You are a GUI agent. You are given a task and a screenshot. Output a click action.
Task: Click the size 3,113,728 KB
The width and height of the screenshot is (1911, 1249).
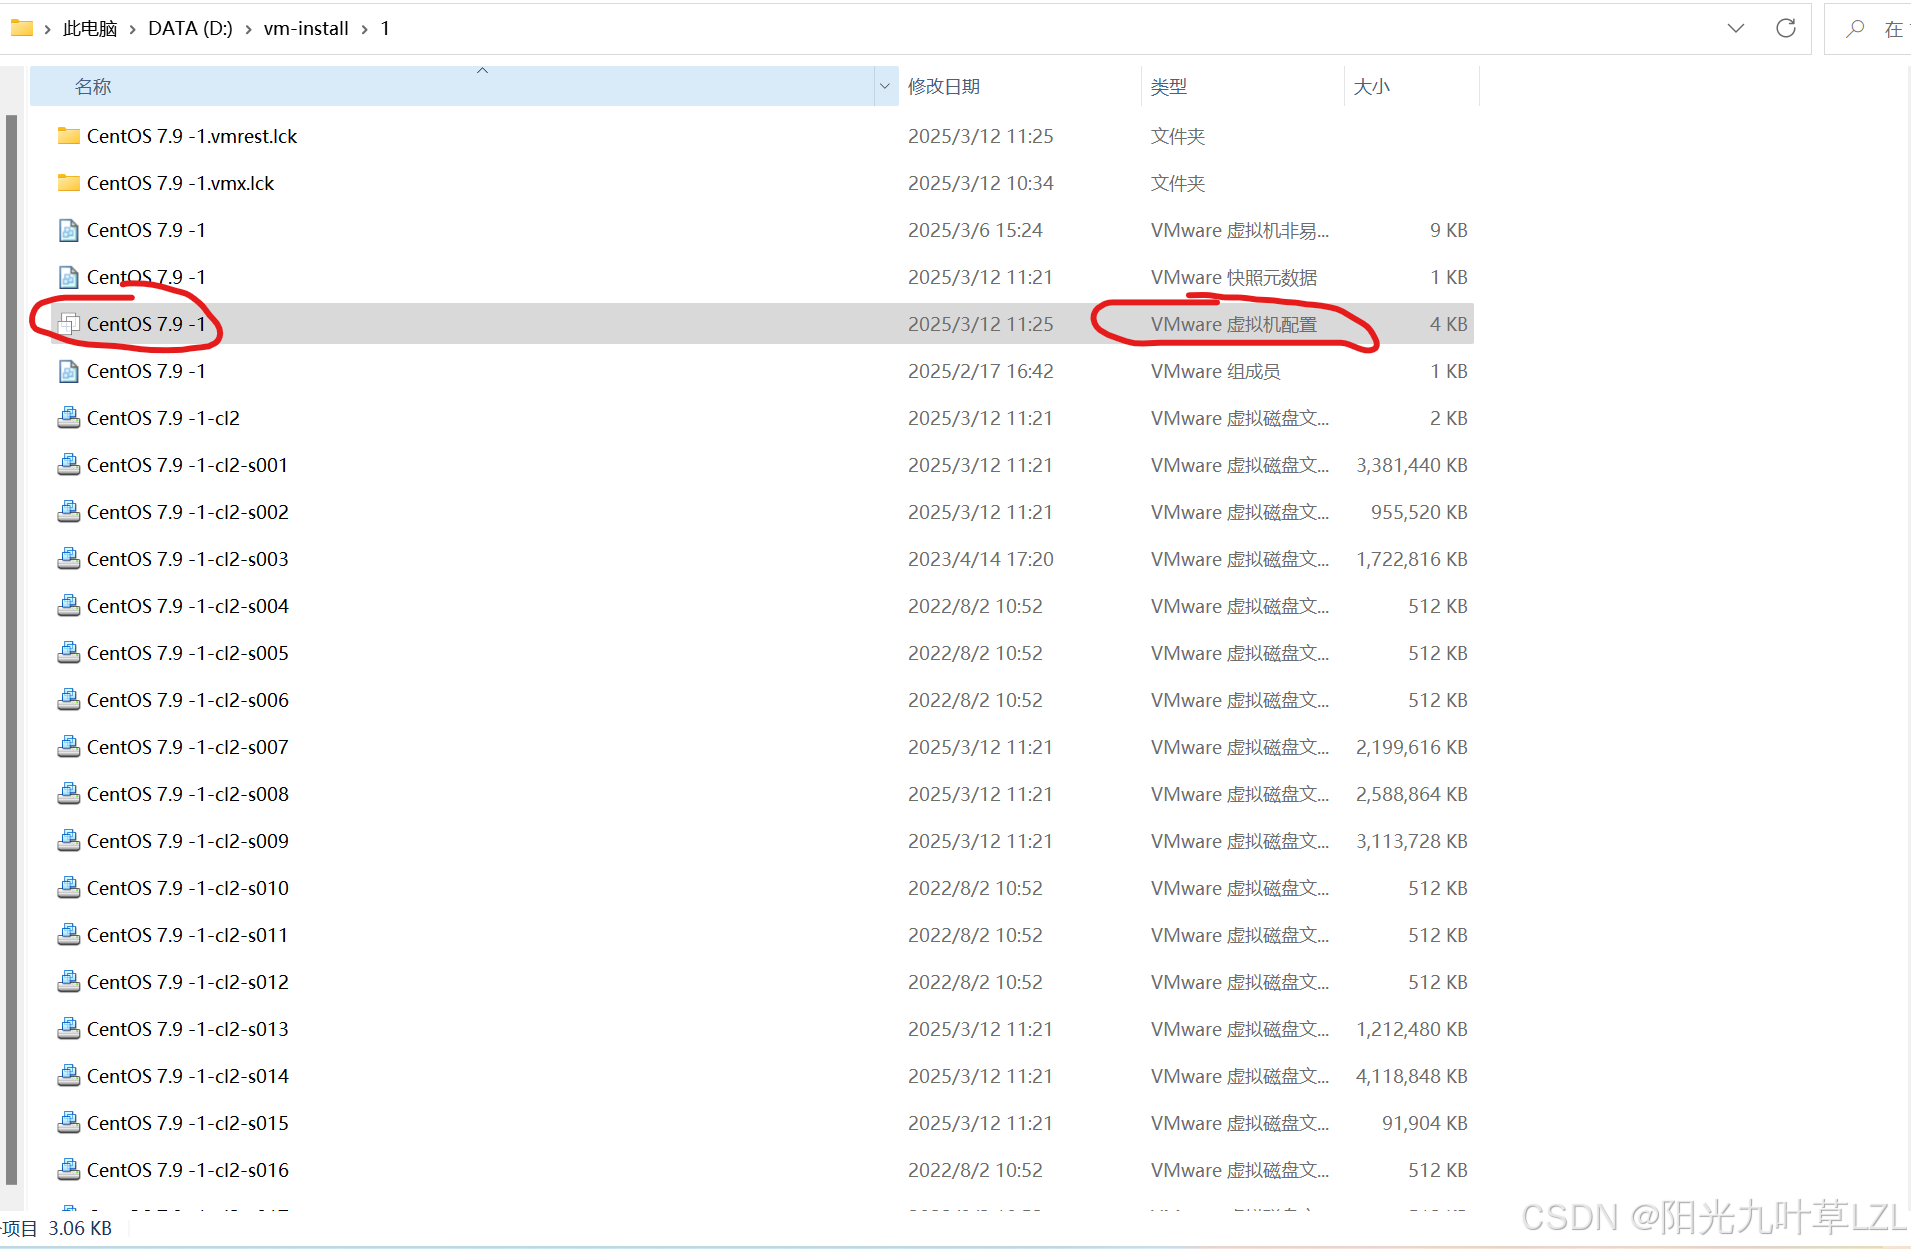(1412, 841)
